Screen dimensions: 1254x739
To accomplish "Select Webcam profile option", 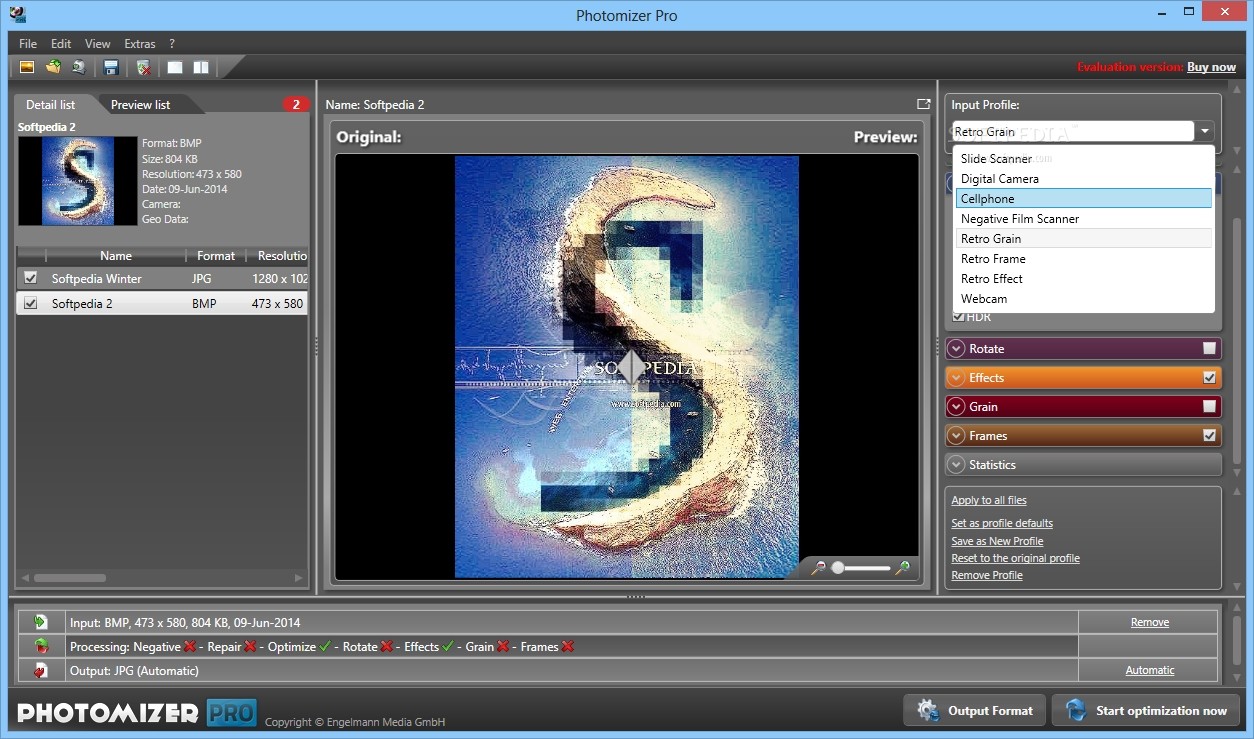I will [x=1083, y=298].
